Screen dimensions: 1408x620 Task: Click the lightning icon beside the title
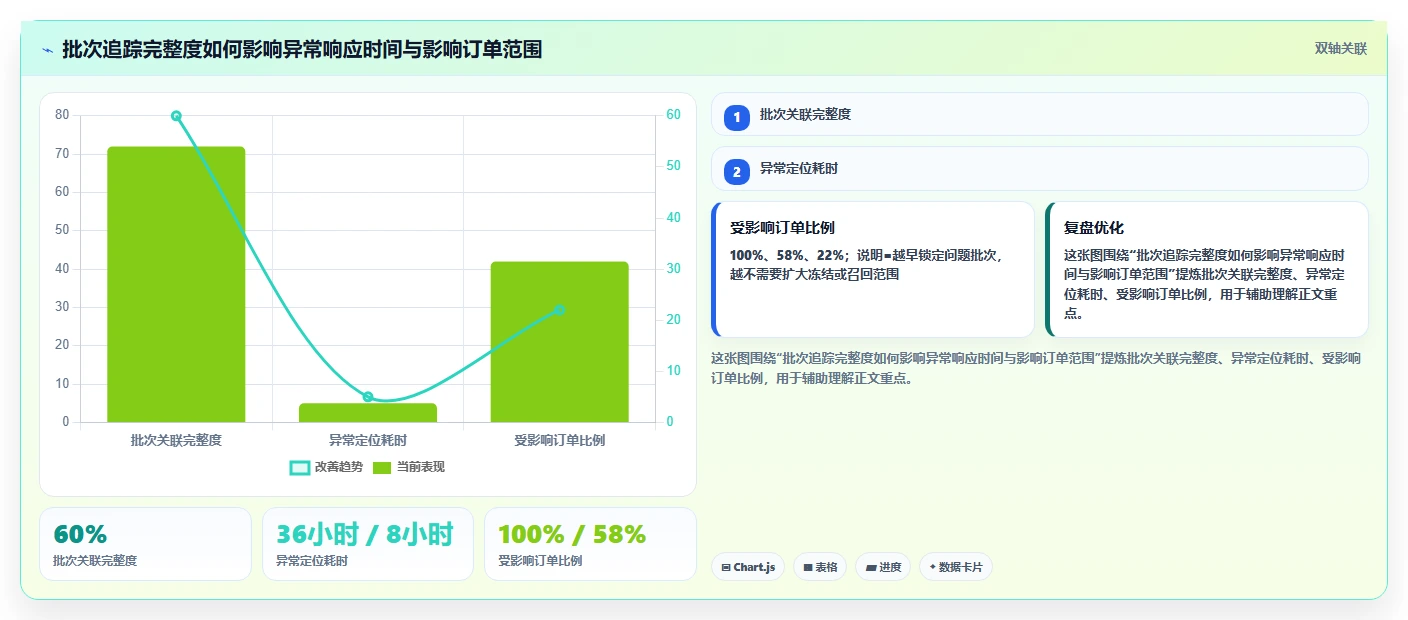pyautogui.click(x=47, y=49)
